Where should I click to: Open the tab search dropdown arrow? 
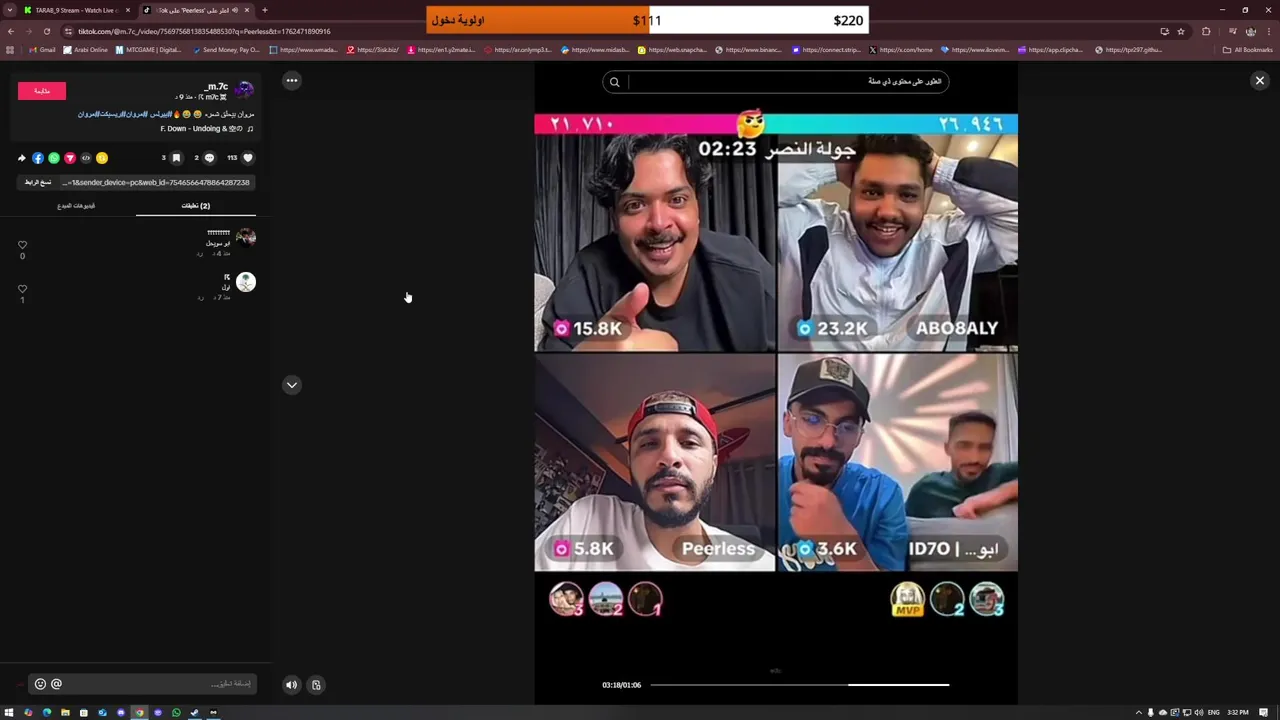8,10
